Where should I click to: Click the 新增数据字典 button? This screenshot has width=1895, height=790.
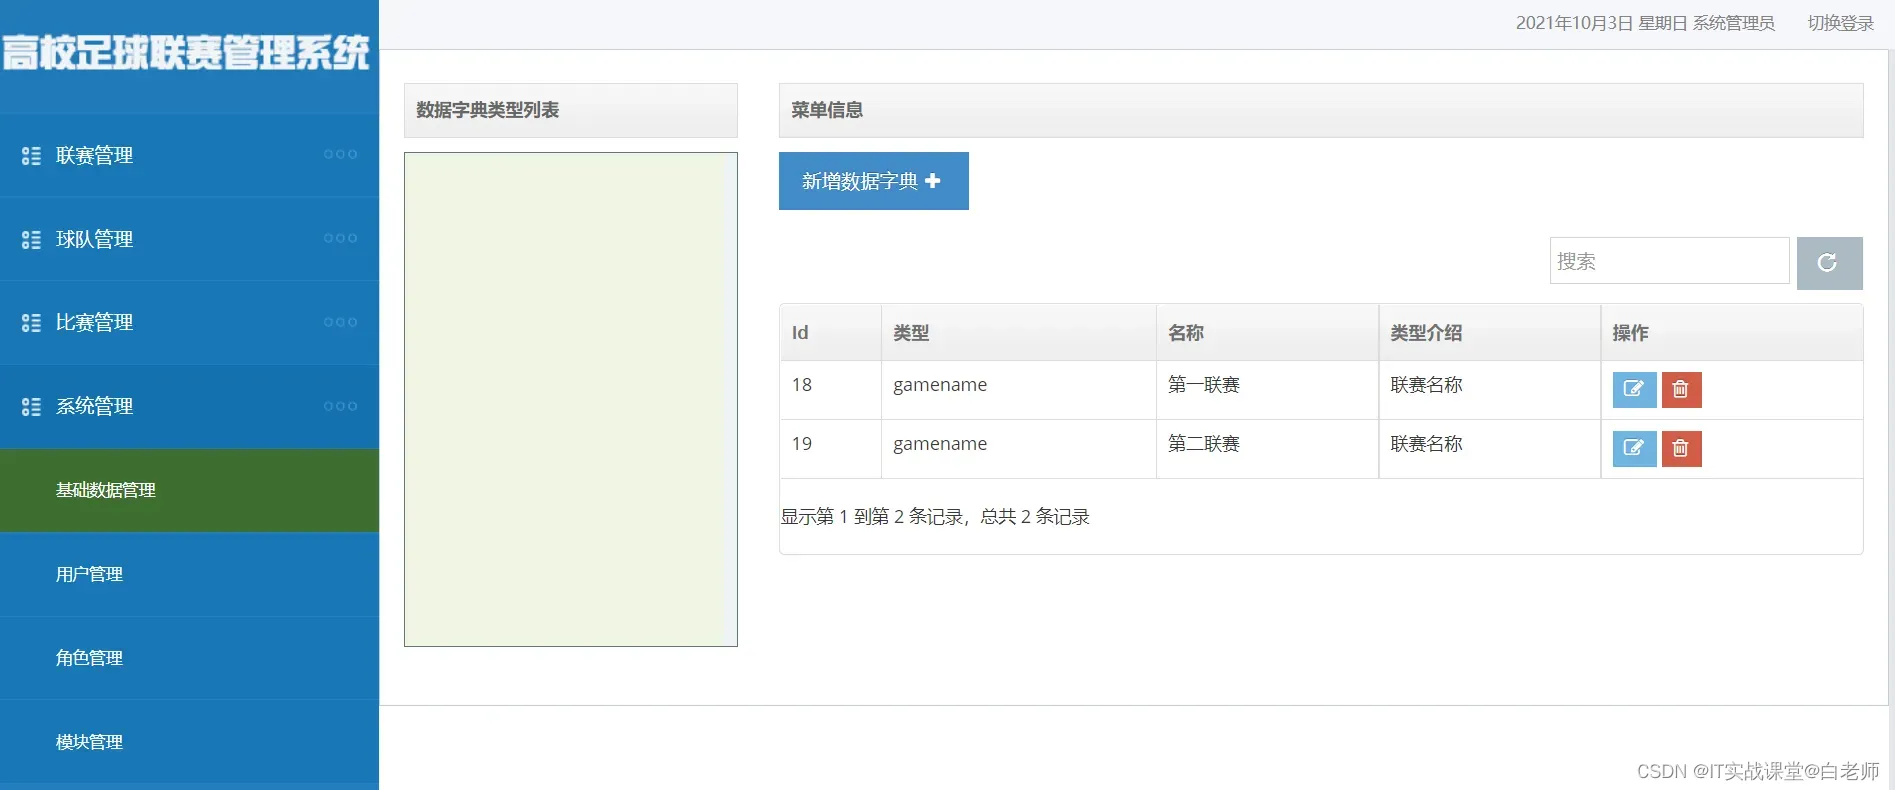click(x=873, y=181)
